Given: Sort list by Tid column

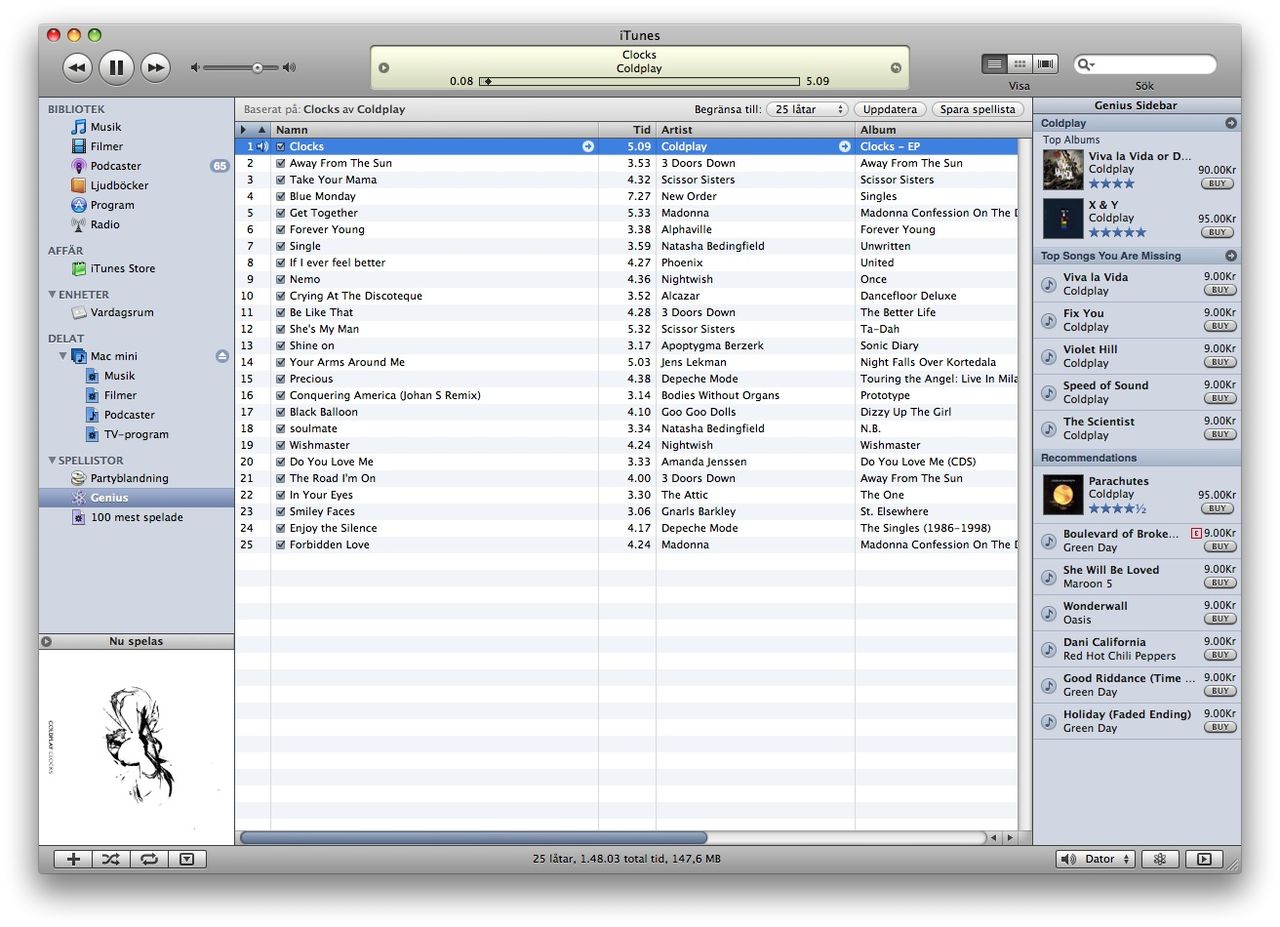Looking at the screenshot, I should coord(627,130).
